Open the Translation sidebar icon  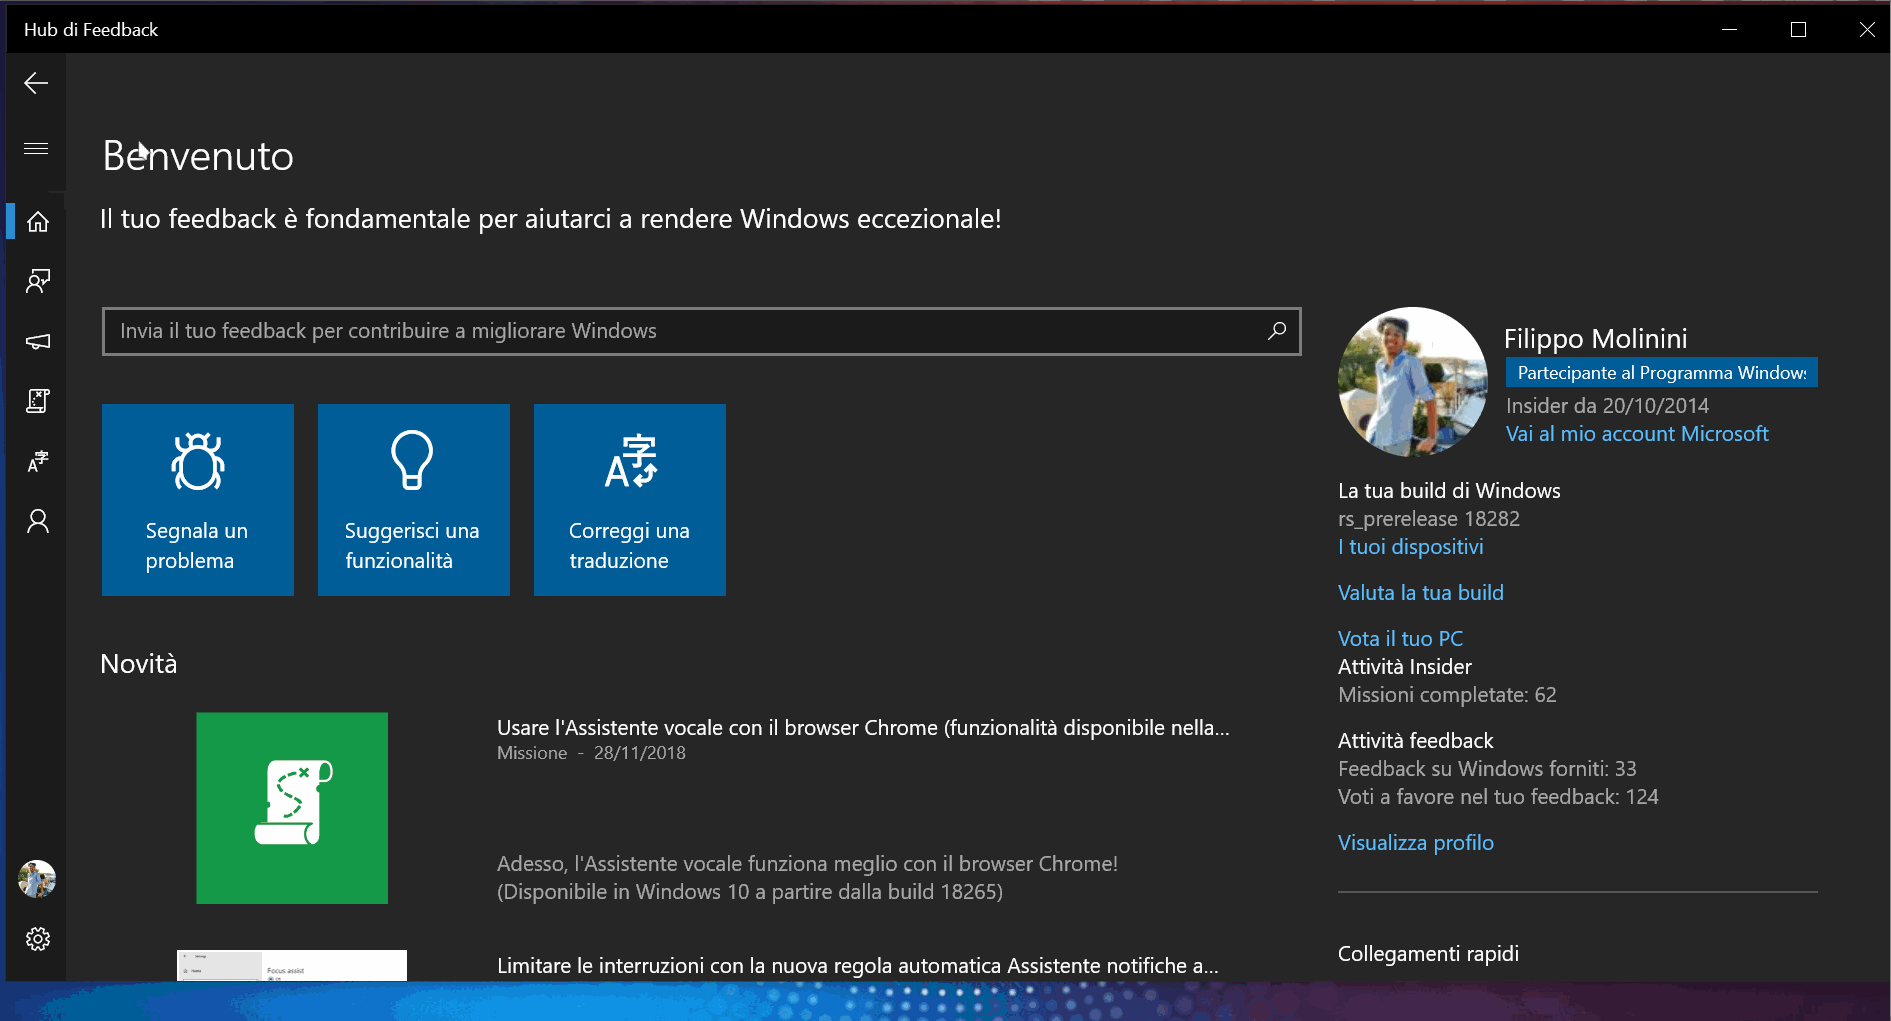pyautogui.click(x=38, y=461)
